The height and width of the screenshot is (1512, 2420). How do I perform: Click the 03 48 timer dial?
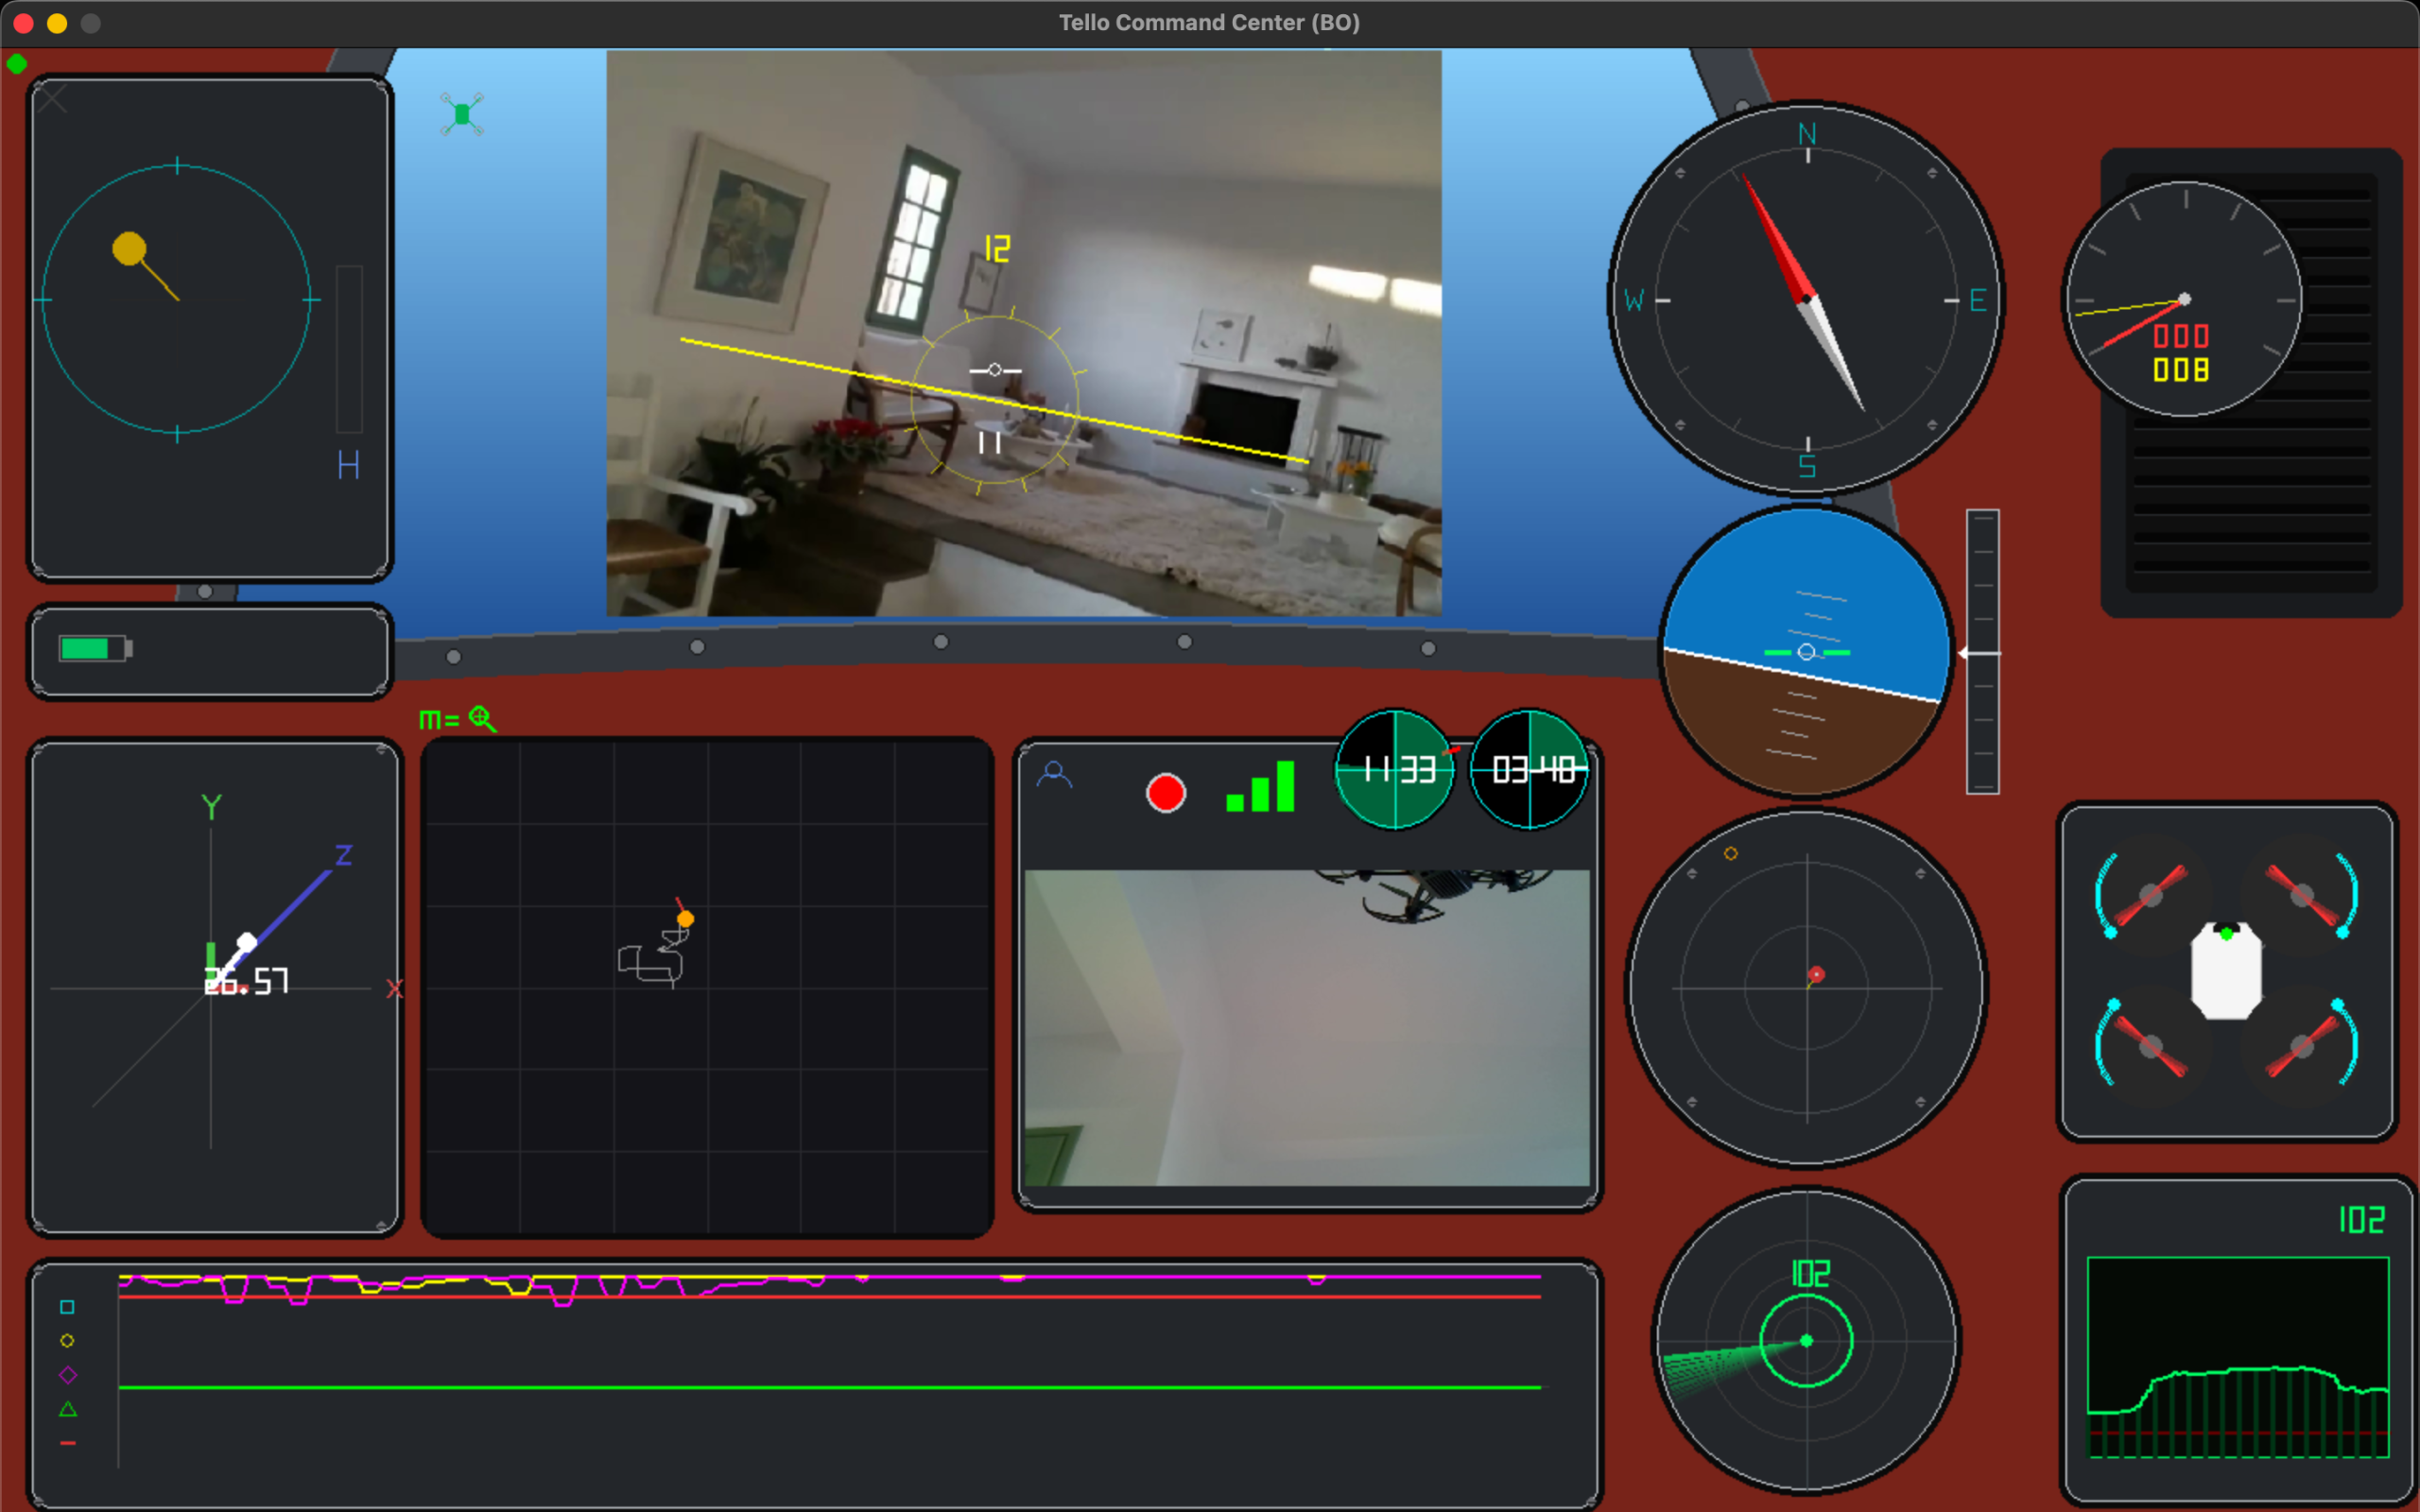coord(1530,769)
